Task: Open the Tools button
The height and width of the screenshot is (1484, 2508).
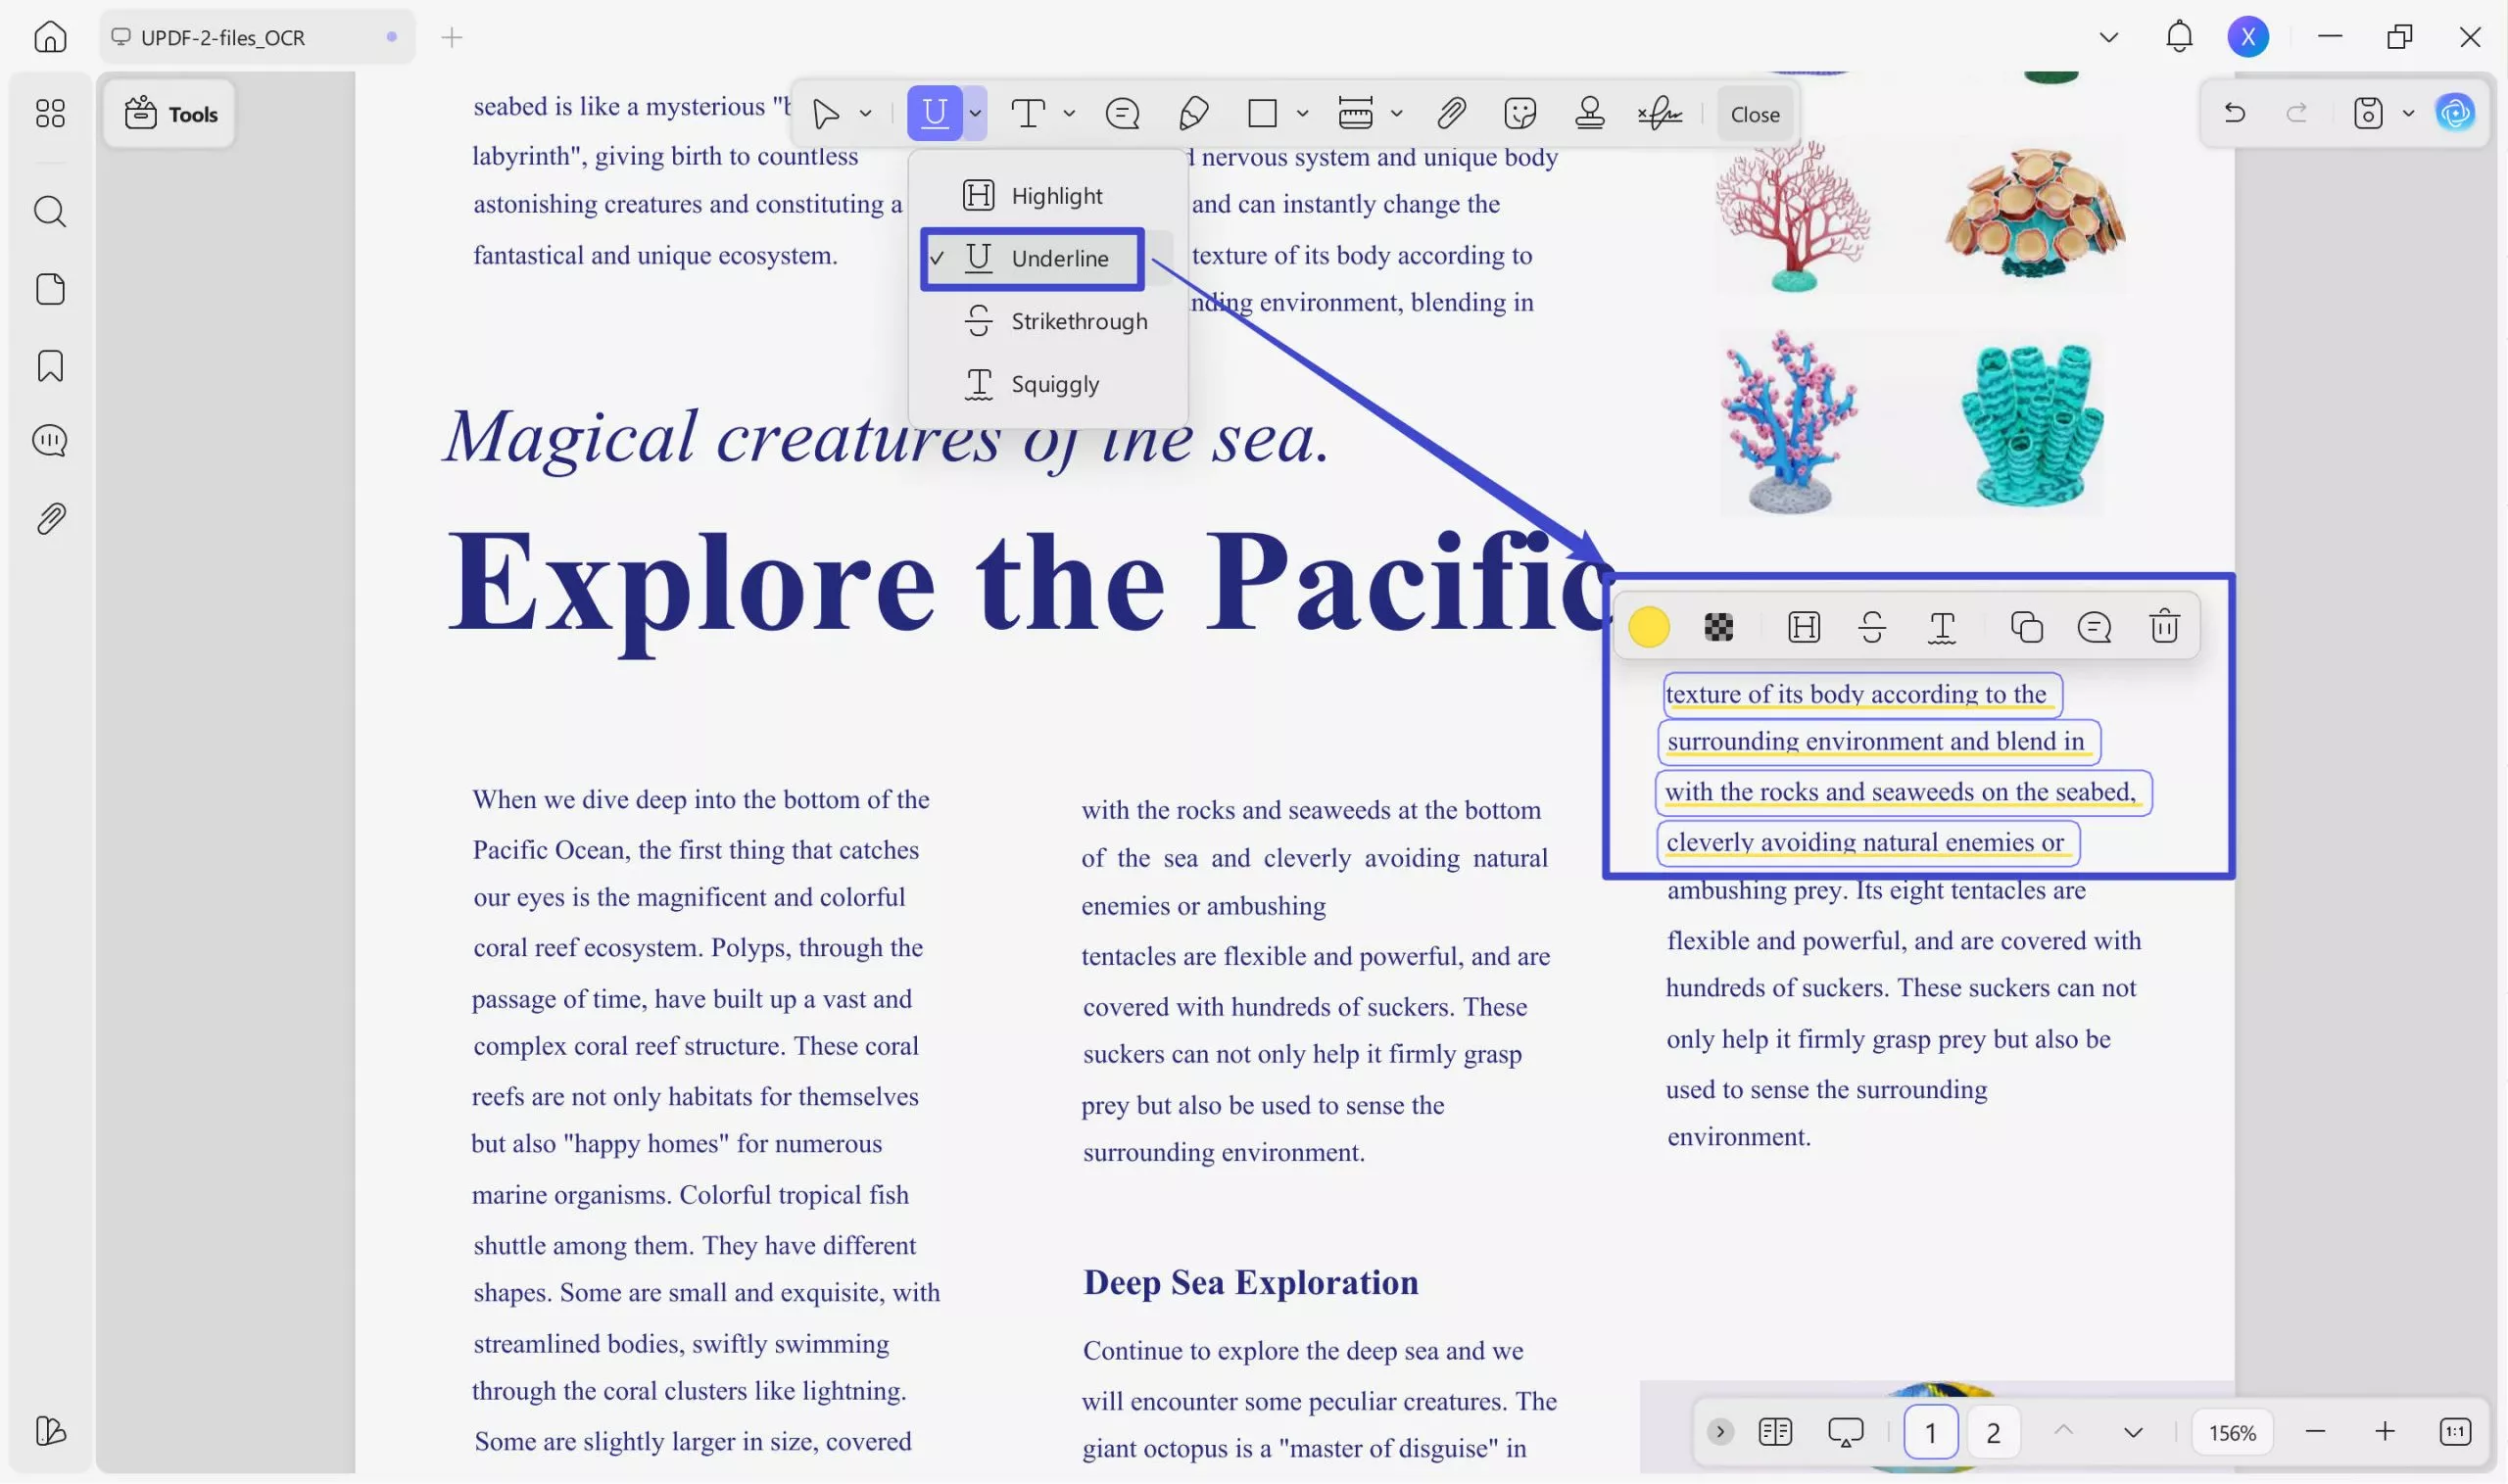Action: pos(171,115)
